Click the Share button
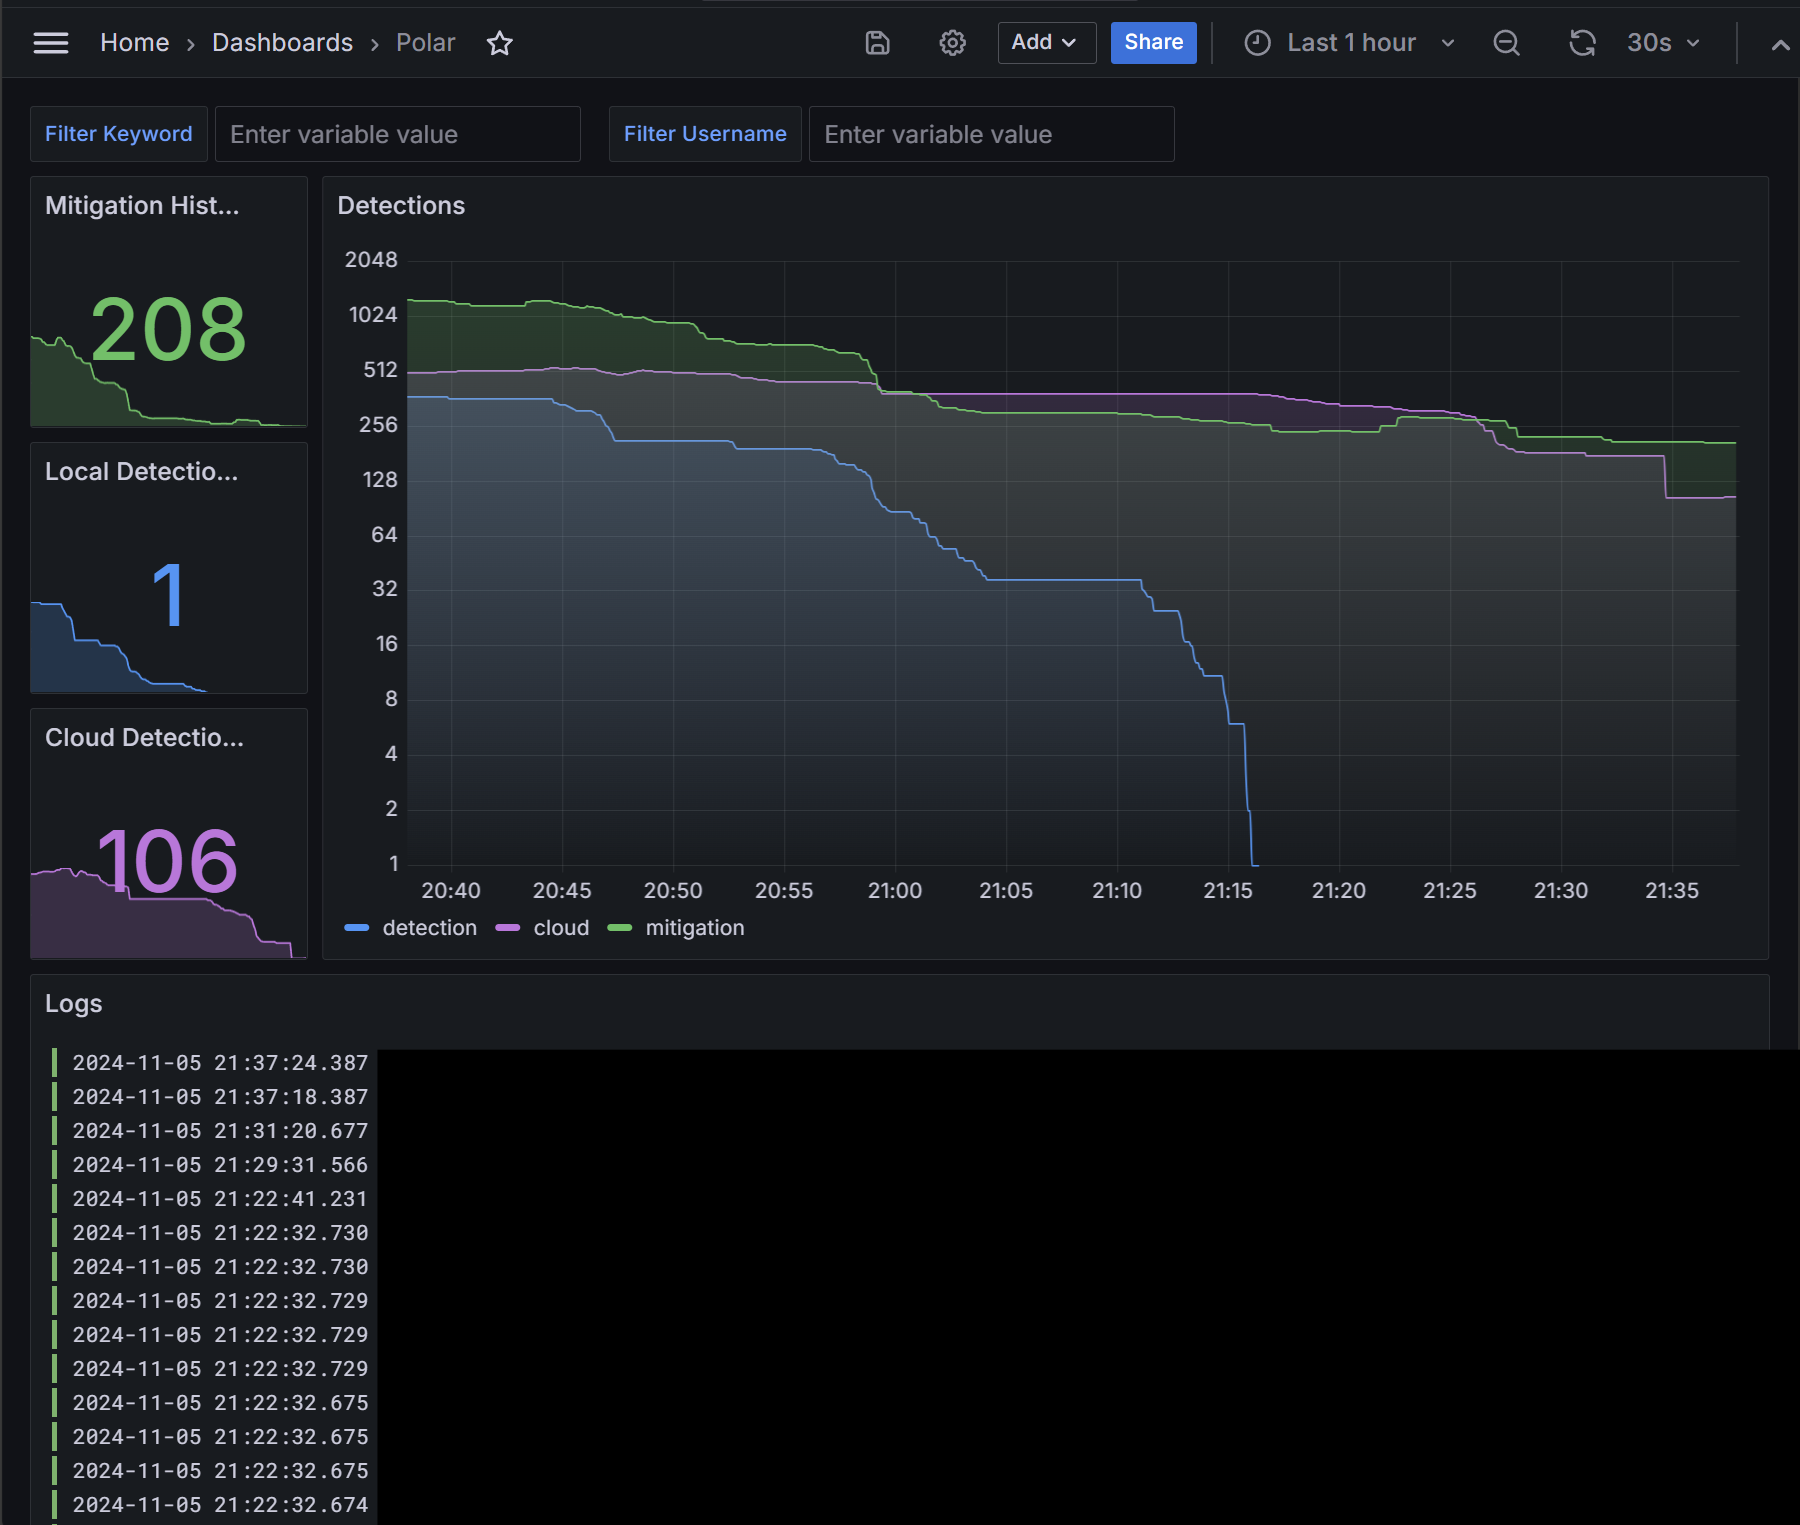The width and height of the screenshot is (1800, 1525). (1153, 42)
